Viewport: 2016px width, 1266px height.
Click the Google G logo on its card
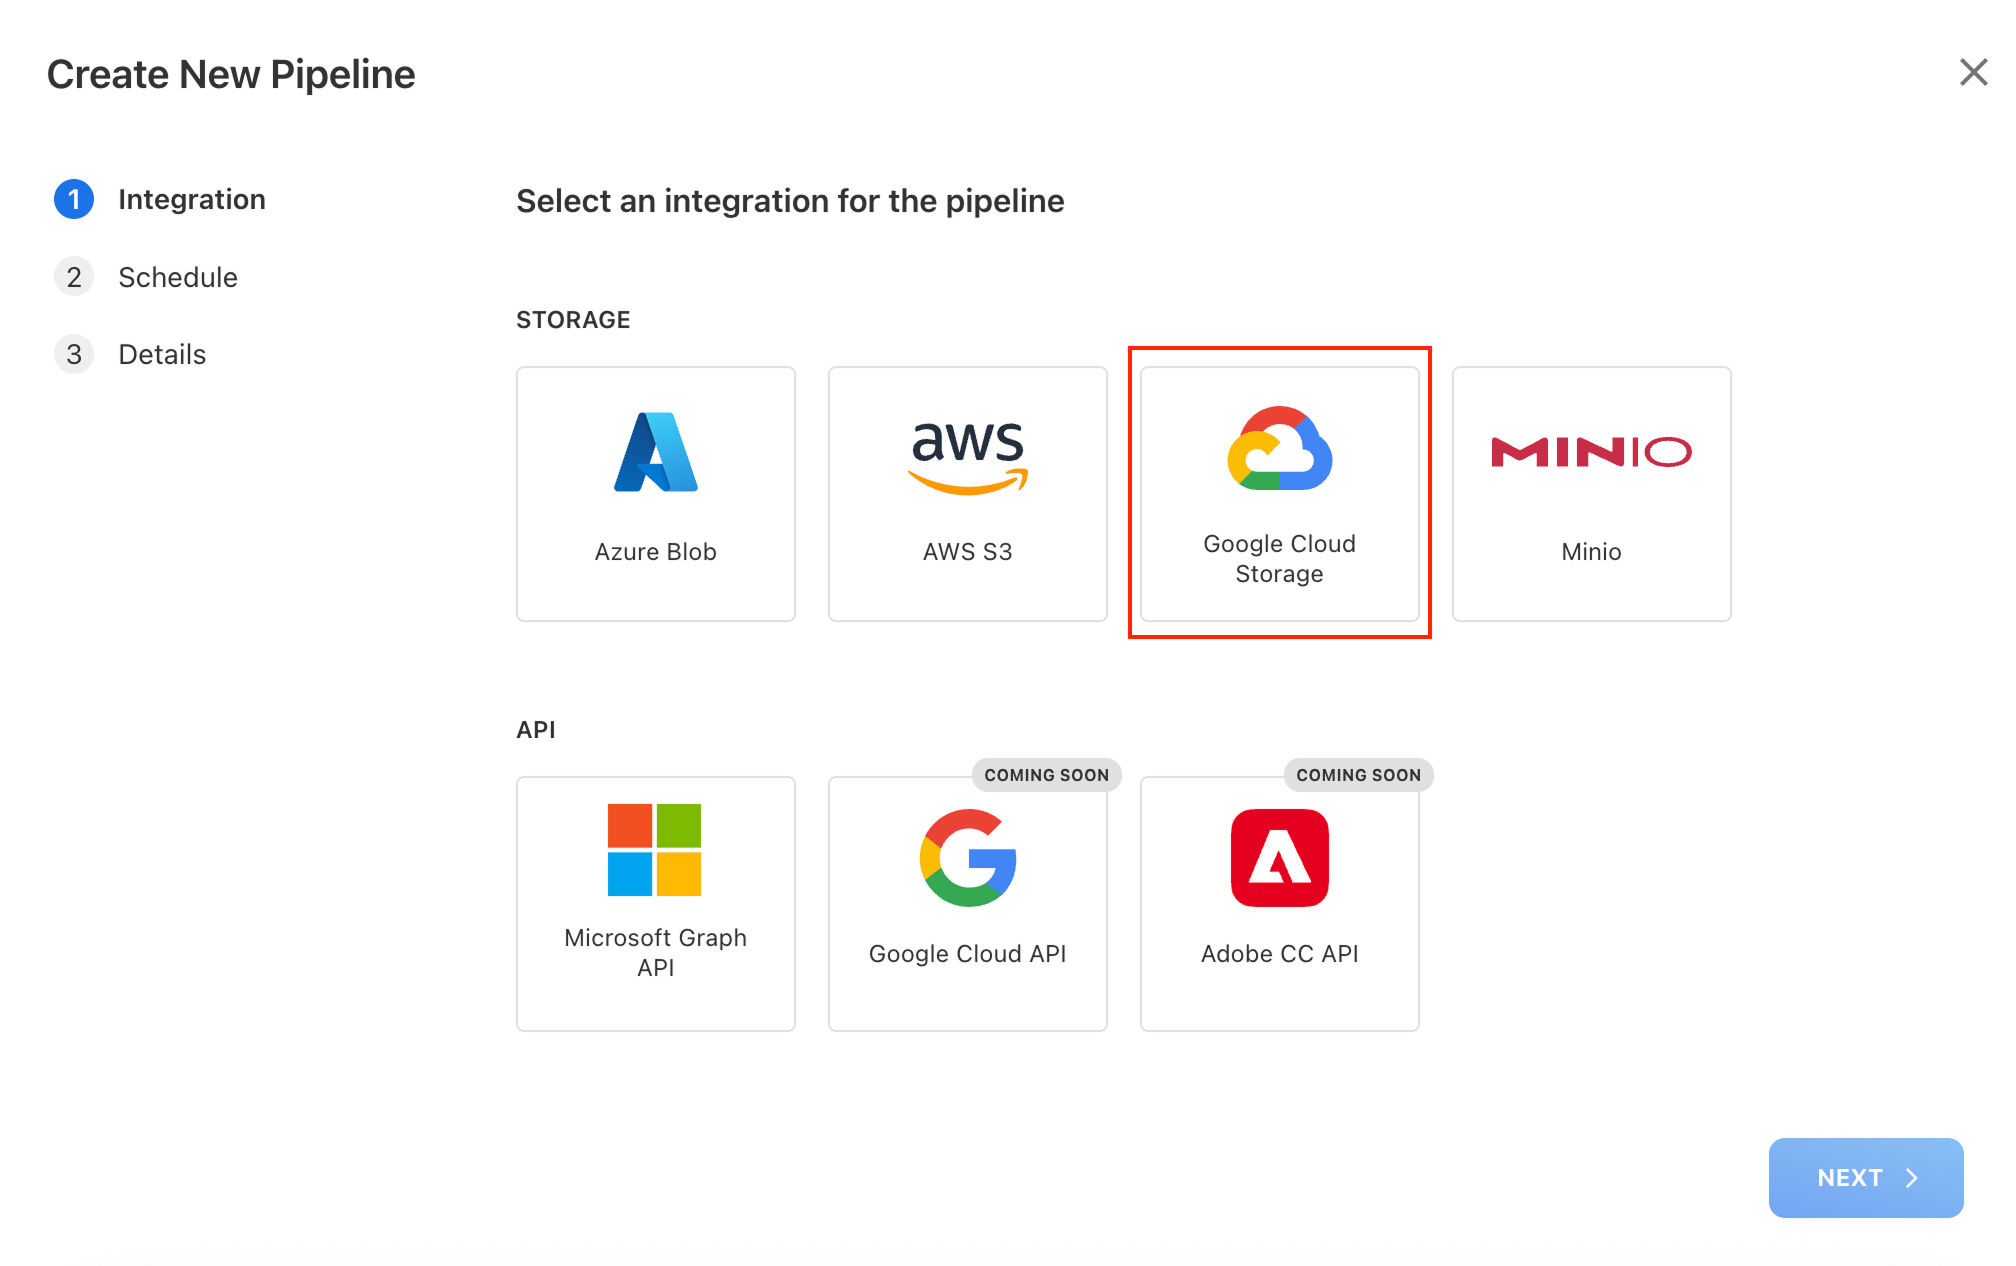click(x=967, y=858)
